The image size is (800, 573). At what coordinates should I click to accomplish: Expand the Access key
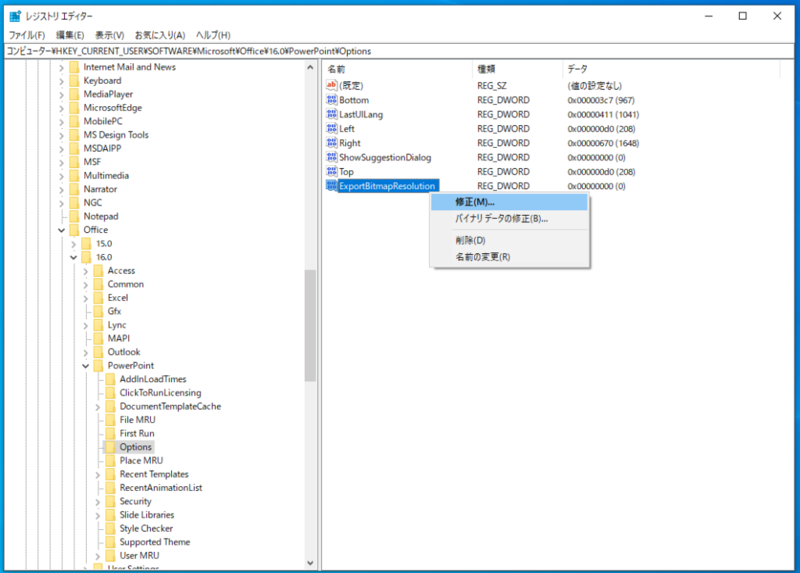(x=86, y=271)
